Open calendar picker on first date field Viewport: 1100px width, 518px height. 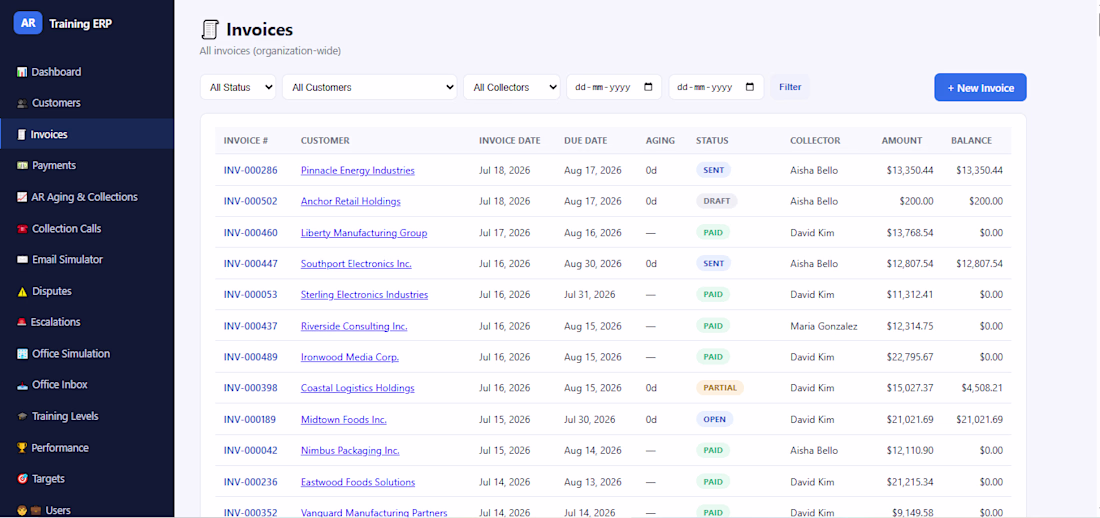(648, 87)
